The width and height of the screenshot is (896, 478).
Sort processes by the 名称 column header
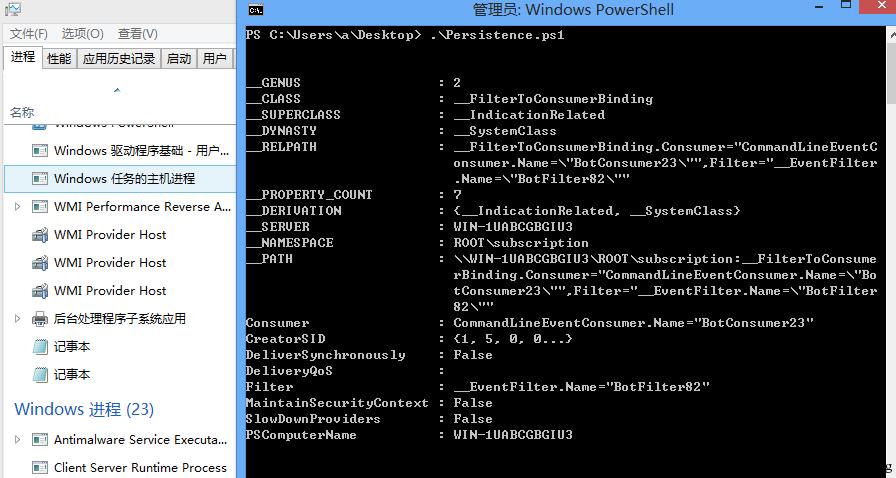pyautogui.click(x=22, y=113)
